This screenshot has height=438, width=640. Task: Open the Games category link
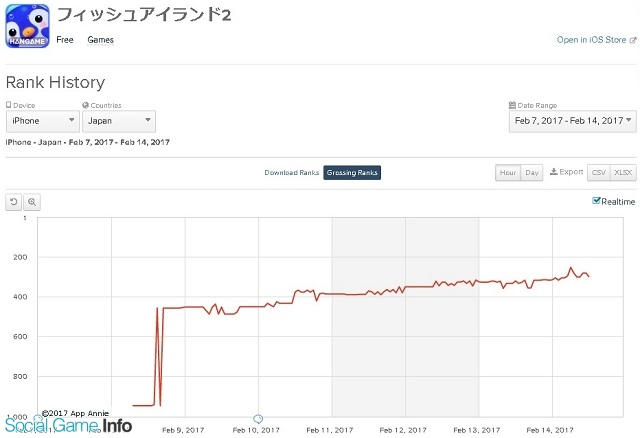tap(100, 40)
